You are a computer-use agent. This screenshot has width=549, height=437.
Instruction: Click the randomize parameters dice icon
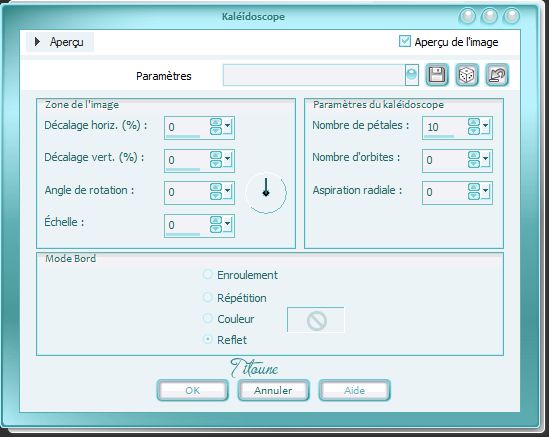coord(467,75)
